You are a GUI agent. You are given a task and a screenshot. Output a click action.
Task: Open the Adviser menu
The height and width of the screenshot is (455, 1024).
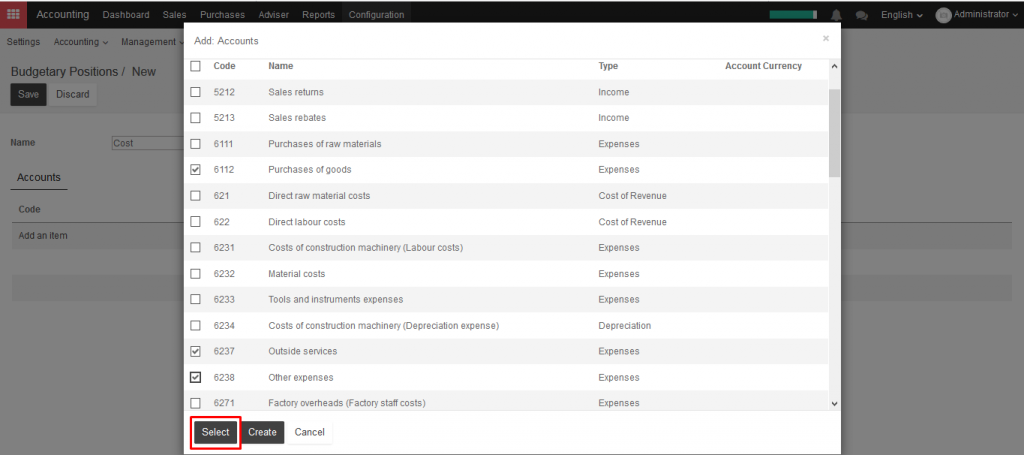274,14
